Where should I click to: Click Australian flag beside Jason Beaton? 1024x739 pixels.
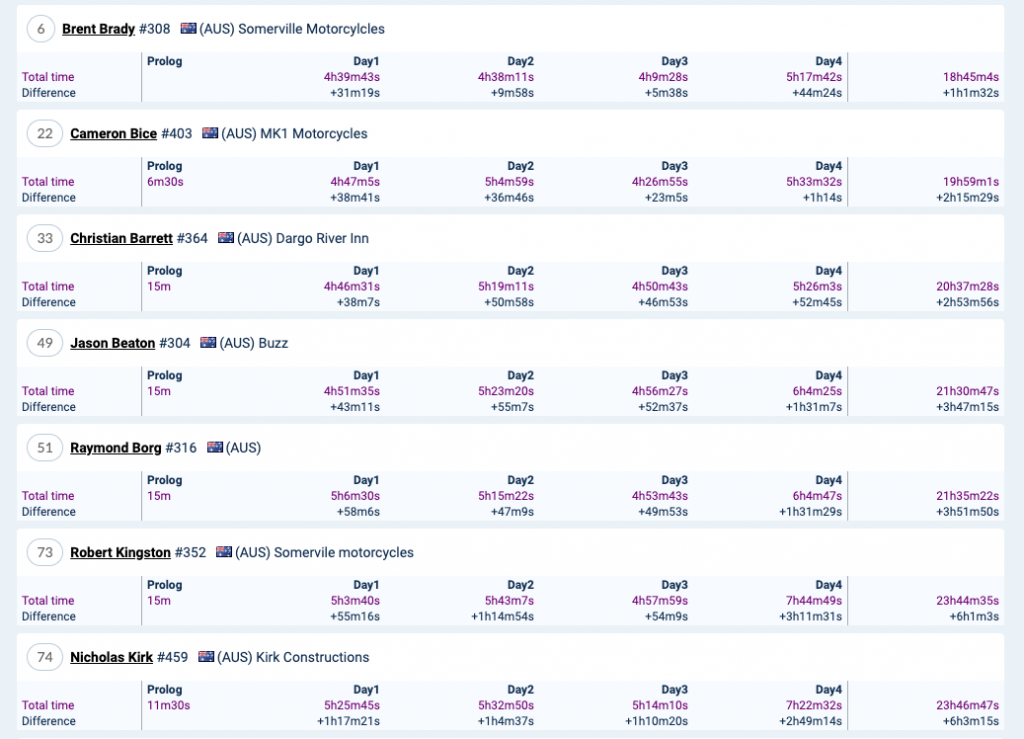coord(208,343)
